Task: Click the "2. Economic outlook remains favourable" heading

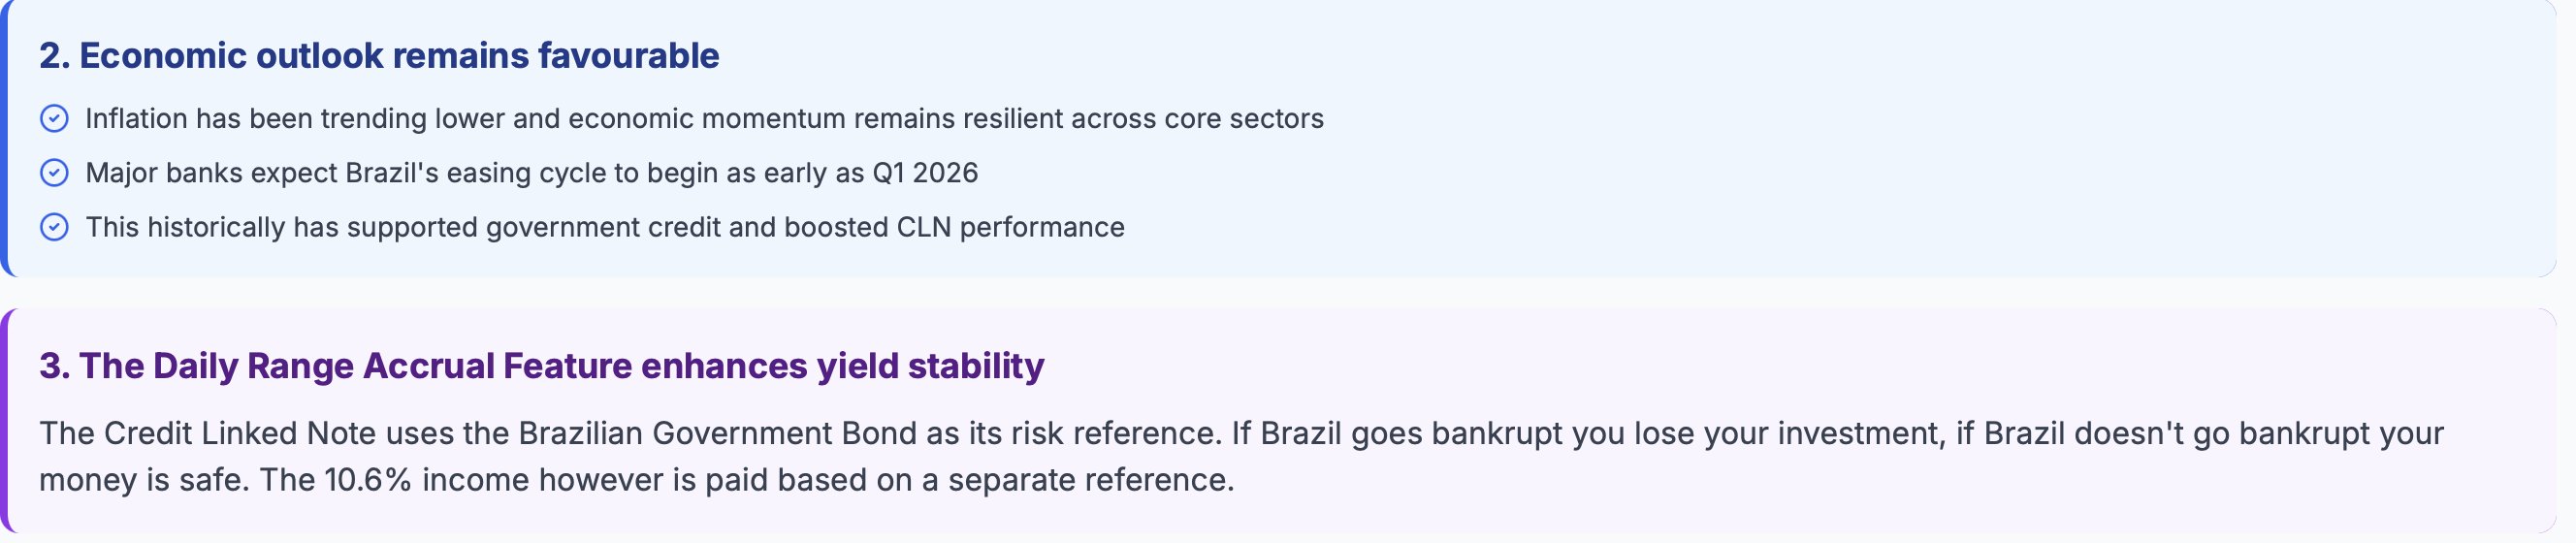Action: click(x=379, y=56)
